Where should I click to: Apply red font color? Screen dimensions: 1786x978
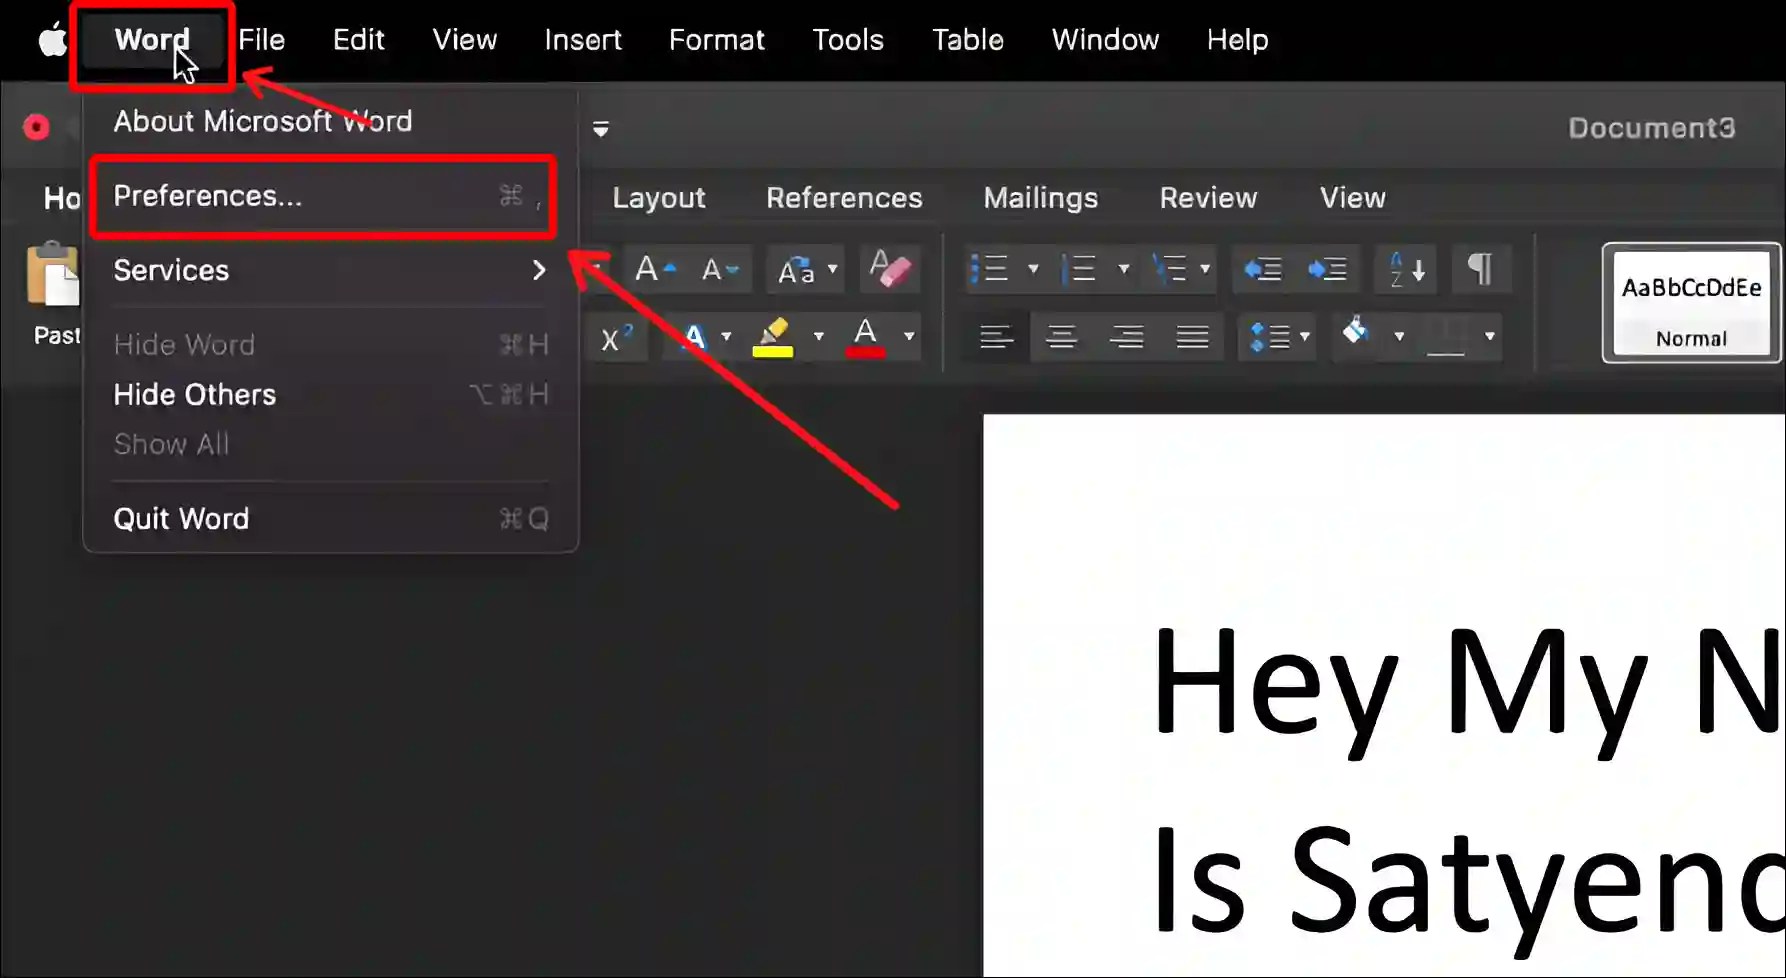coord(865,337)
